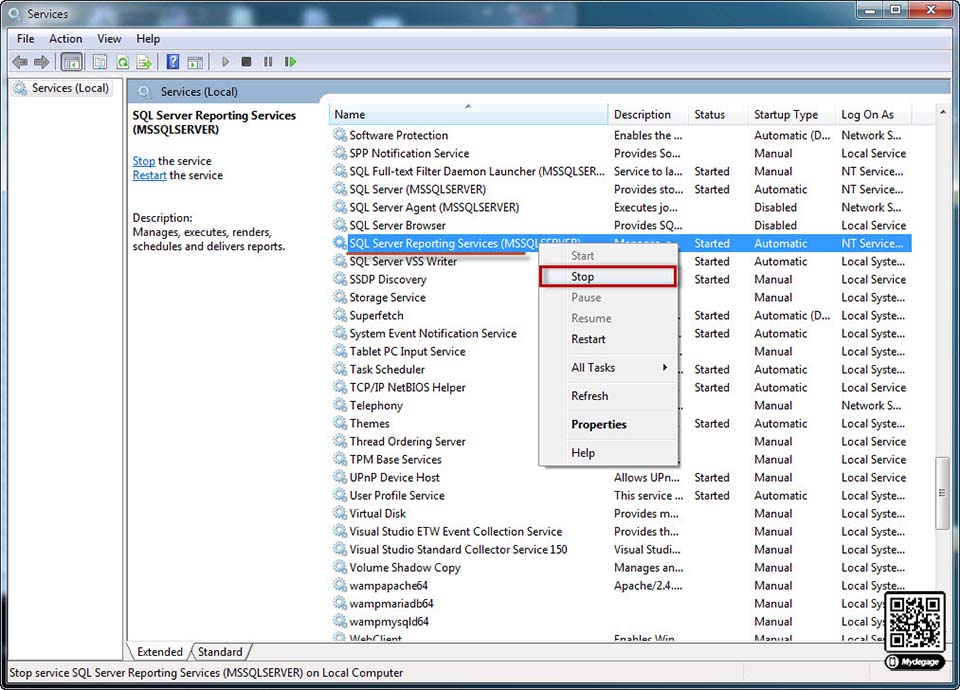
Task: Select Tablet PC Input Service row
Action: (x=620, y=351)
